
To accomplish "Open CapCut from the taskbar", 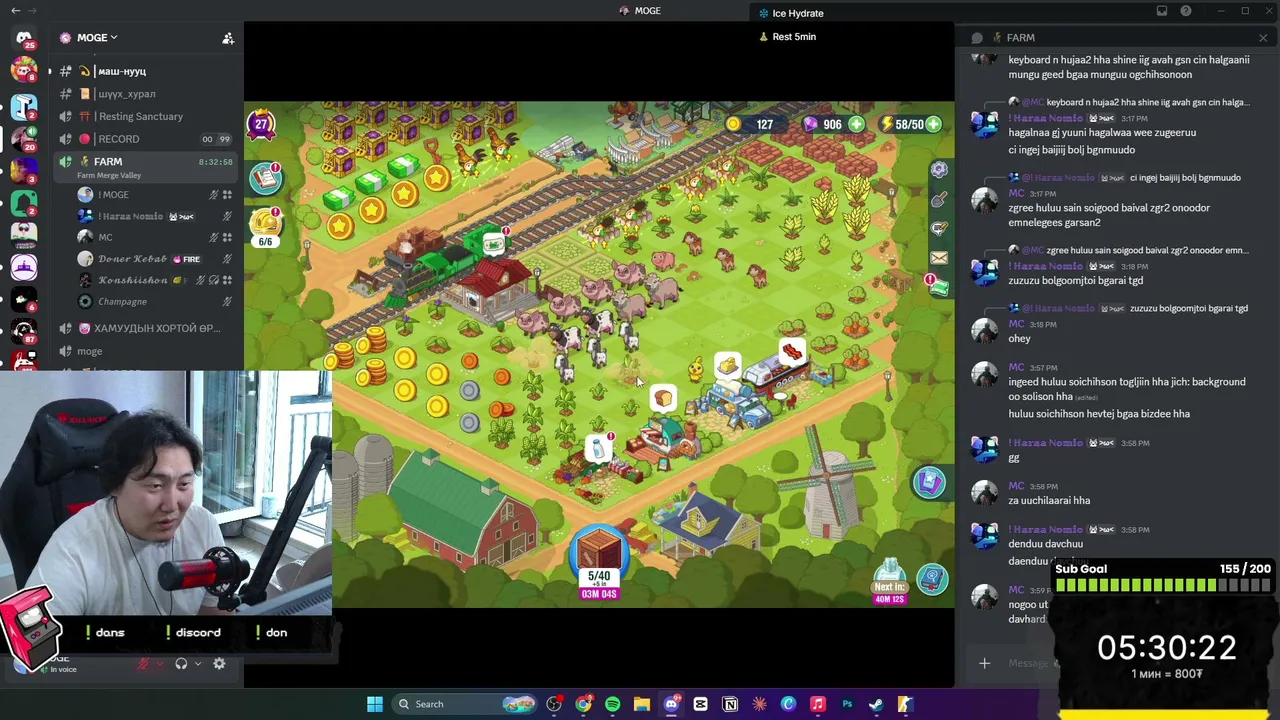I will click(700, 704).
